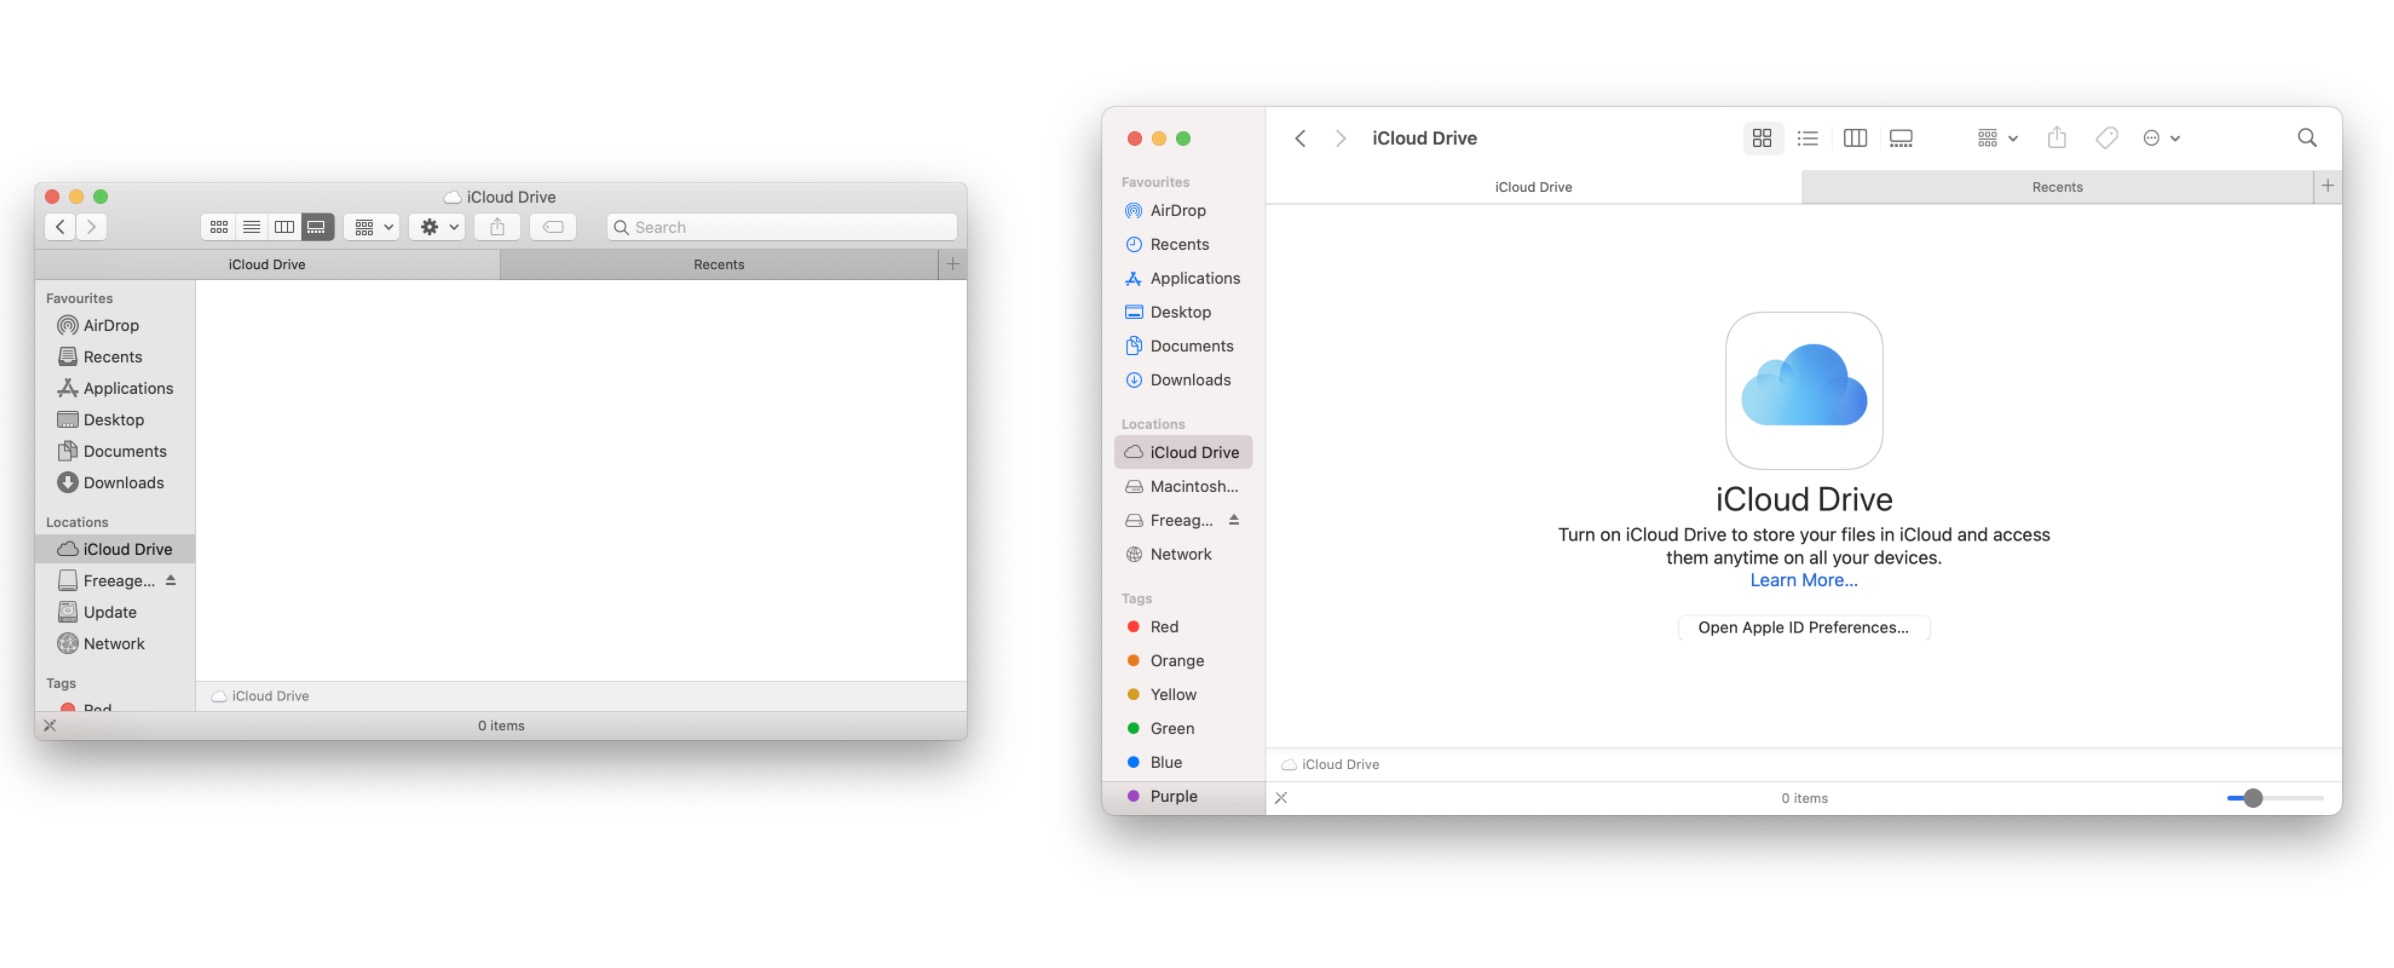The width and height of the screenshot is (2394, 968).
Task: Click Share icon in left window toolbar
Action: pos(497,227)
